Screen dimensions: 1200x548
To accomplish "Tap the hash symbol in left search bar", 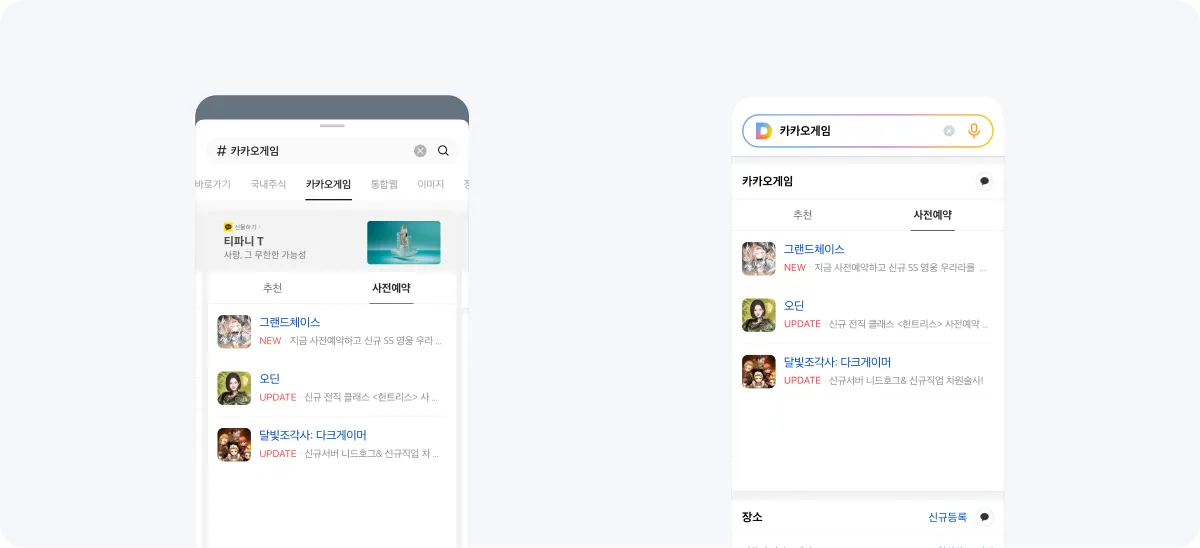I will (x=221, y=151).
